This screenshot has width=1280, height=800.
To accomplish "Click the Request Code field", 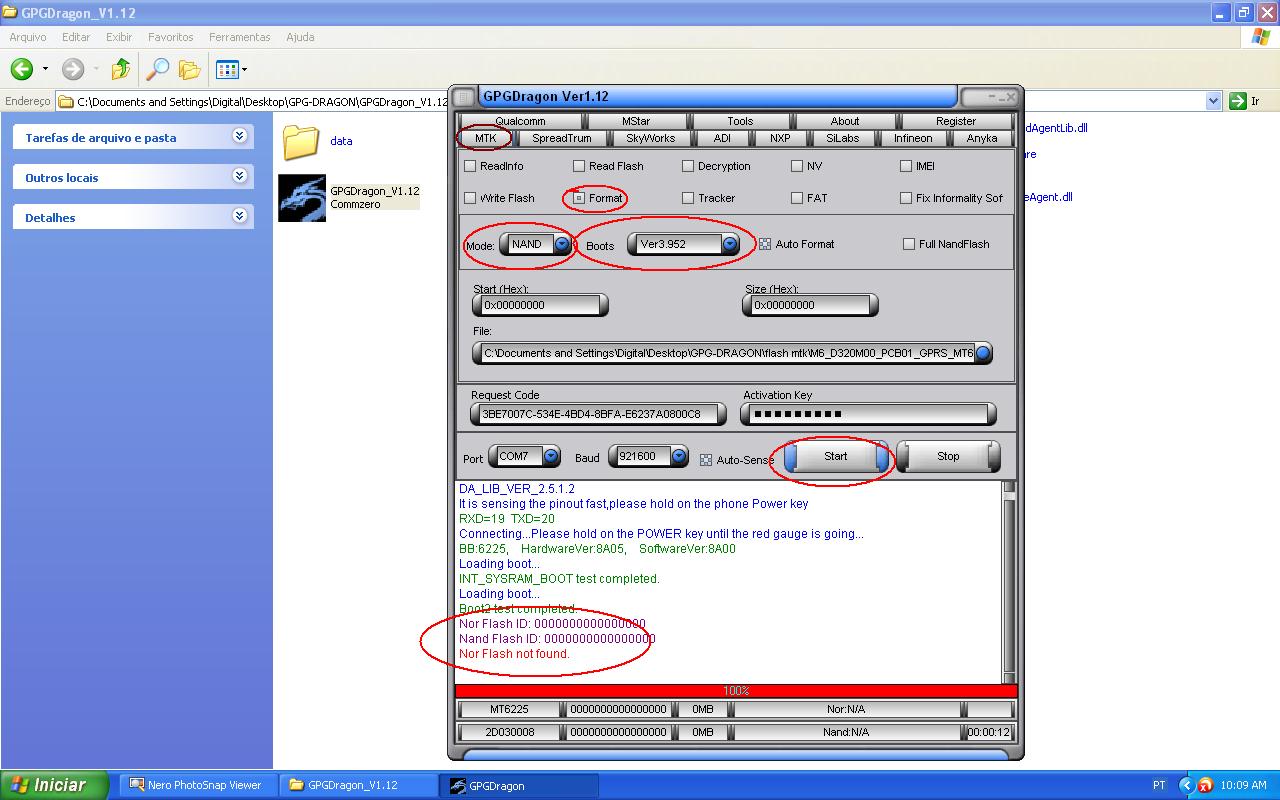I will tap(599, 414).
